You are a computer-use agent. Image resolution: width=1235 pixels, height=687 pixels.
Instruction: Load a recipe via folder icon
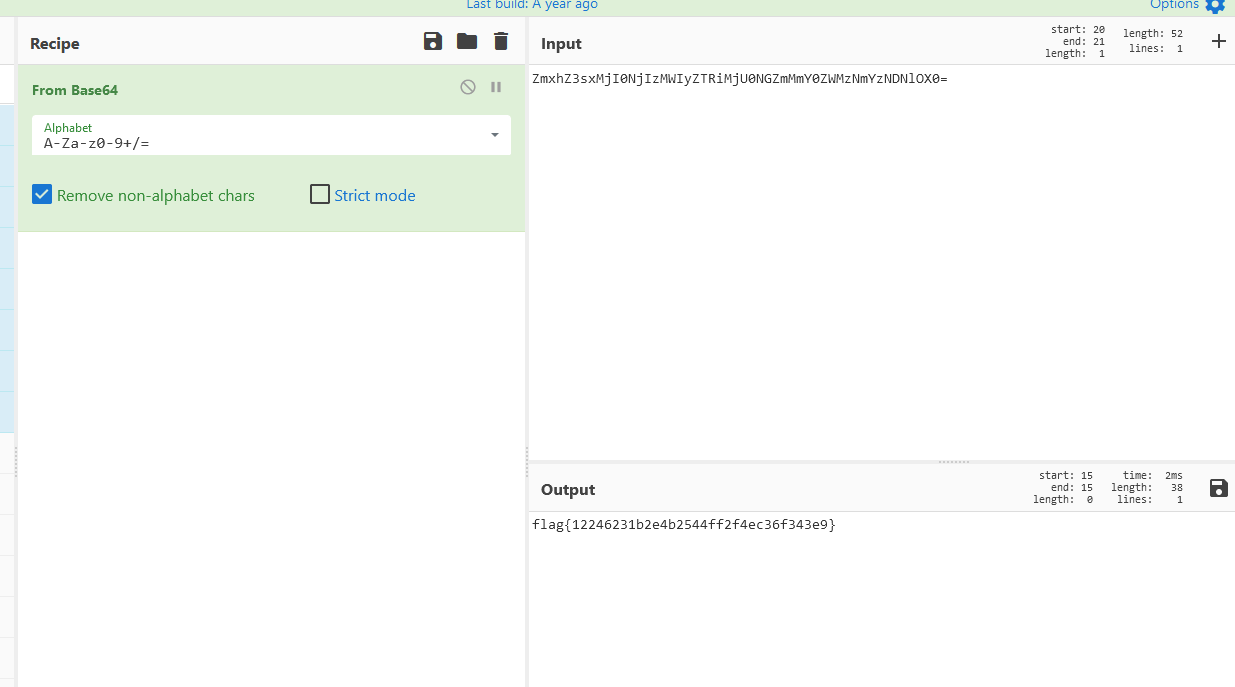(467, 41)
